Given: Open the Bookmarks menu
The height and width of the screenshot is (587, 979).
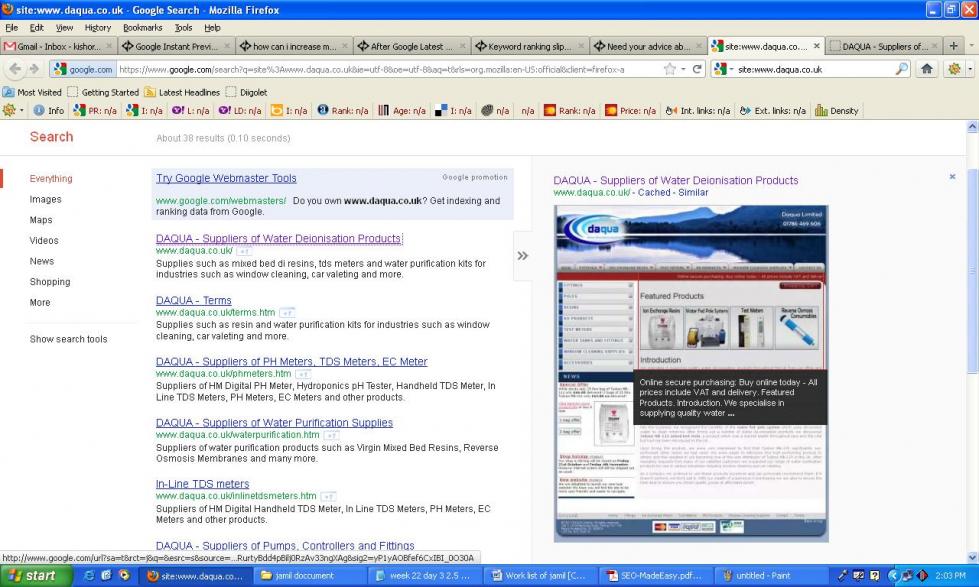Looking at the screenshot, I should [x=142, y=28].
